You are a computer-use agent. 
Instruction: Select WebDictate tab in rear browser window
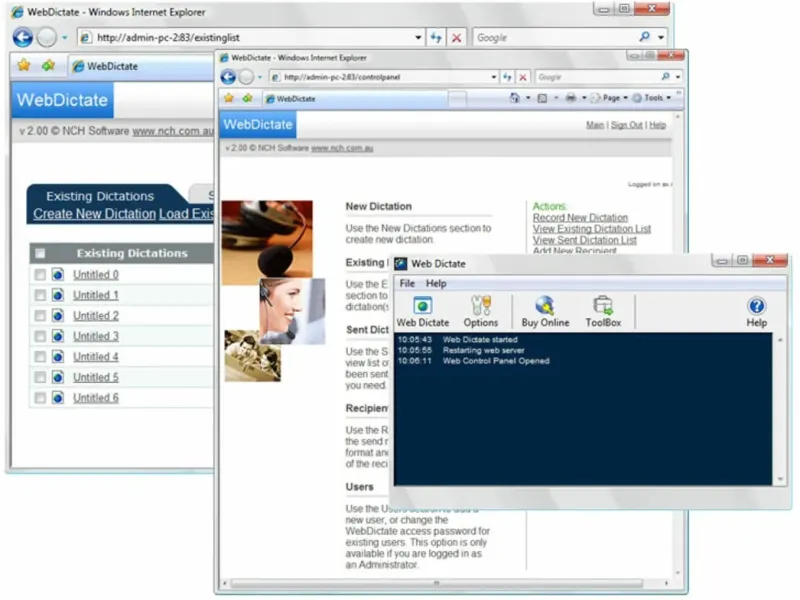[141, 66]
